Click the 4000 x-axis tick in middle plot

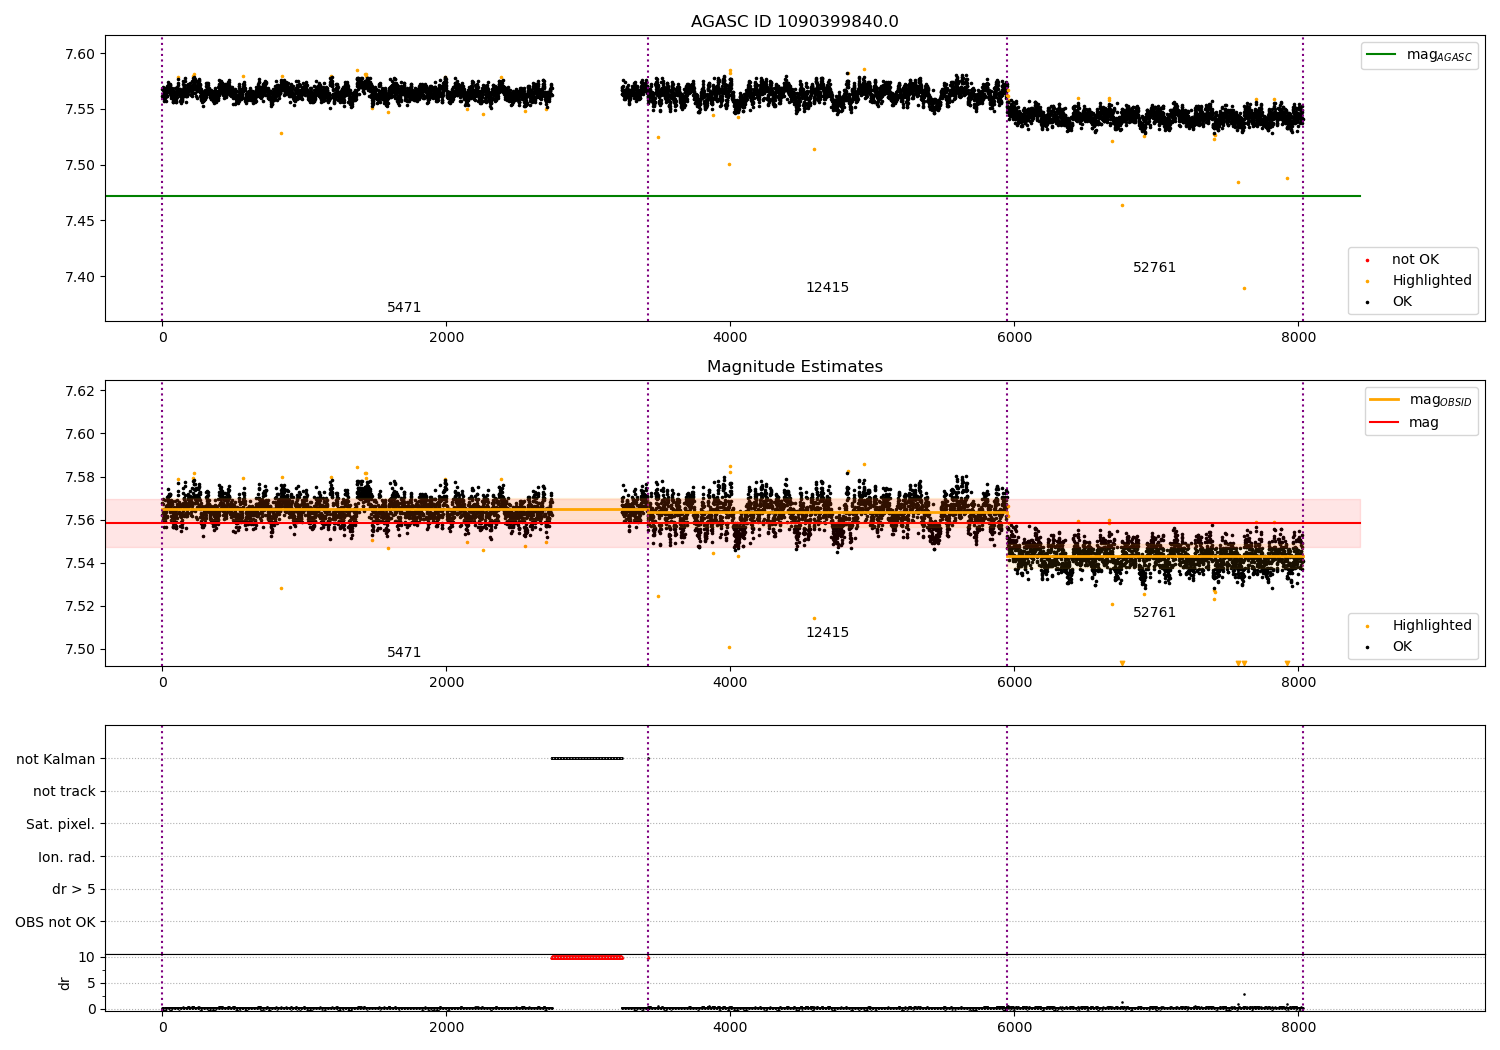pos(730,682)
